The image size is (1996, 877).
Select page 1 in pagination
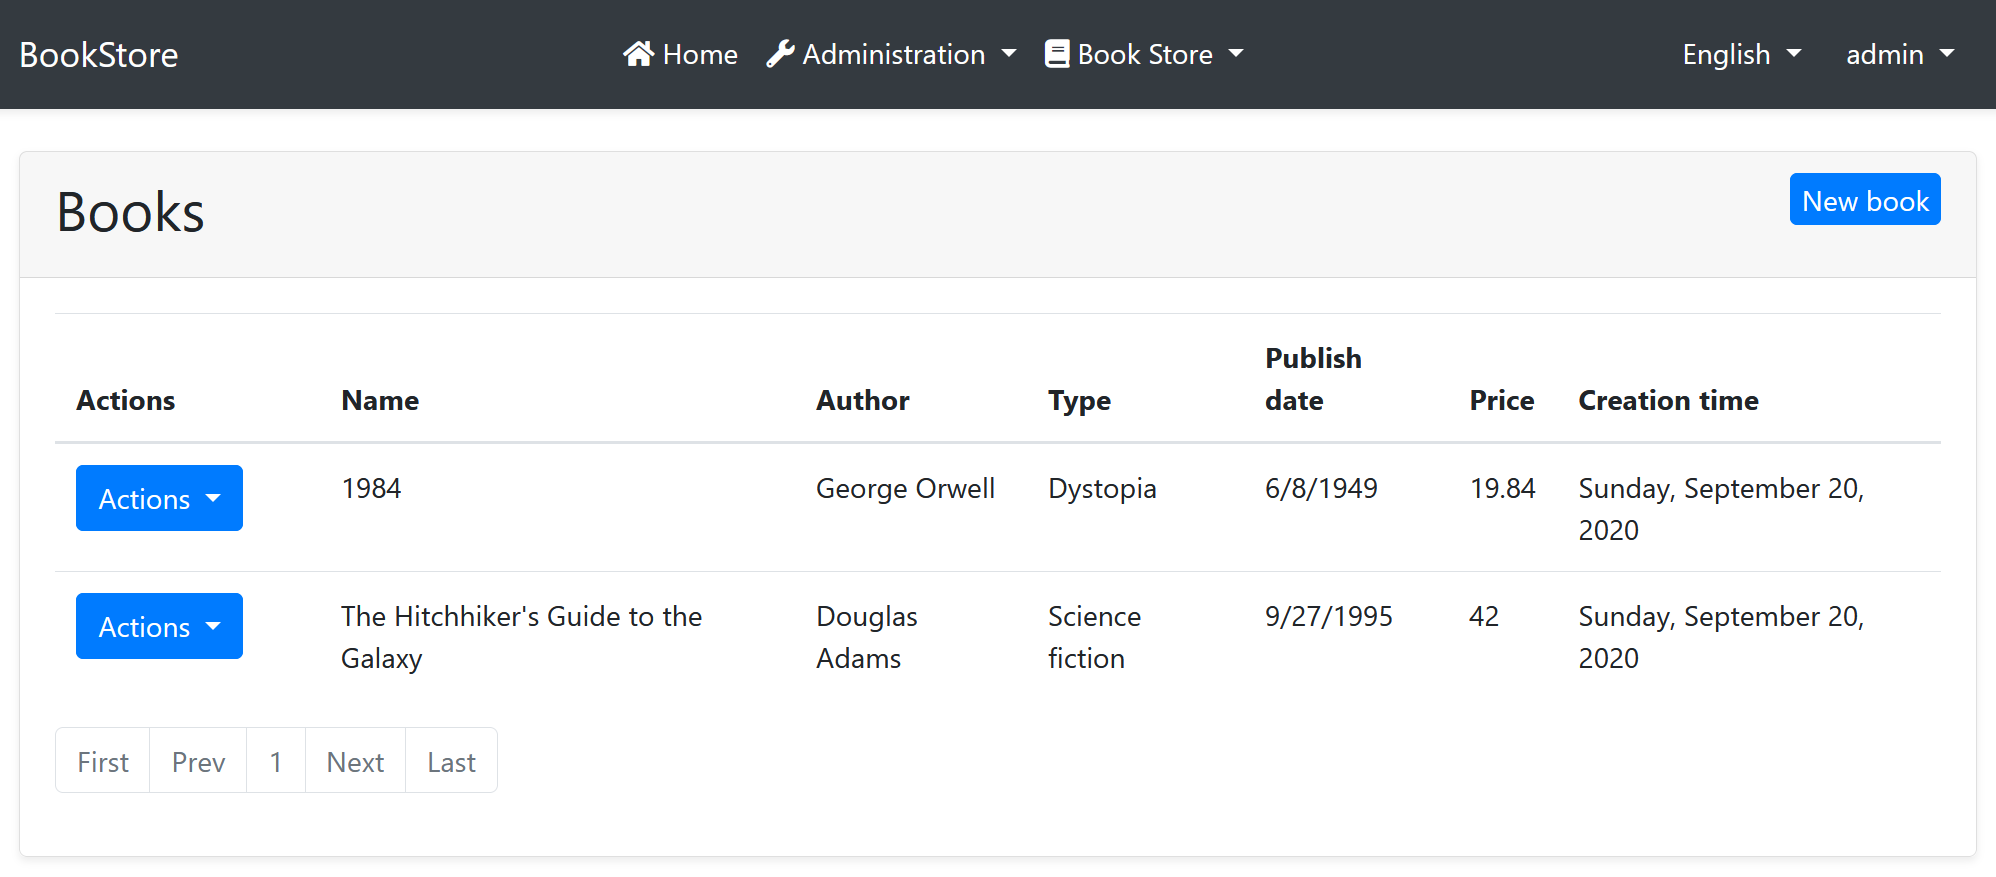click(x=276, y=762)
